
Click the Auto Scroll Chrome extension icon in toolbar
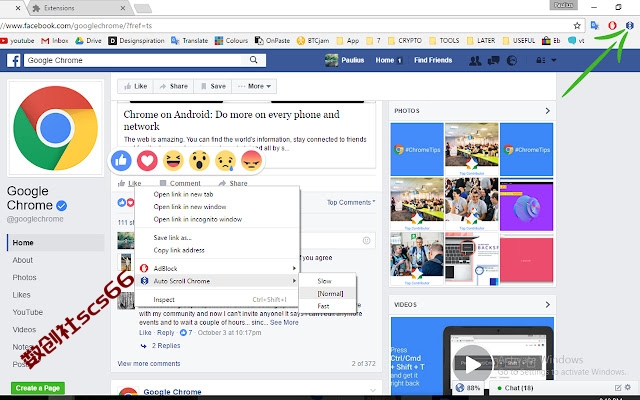click(630, 25)
